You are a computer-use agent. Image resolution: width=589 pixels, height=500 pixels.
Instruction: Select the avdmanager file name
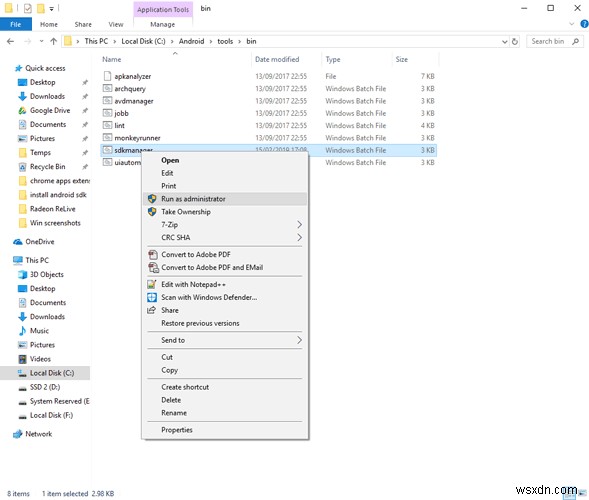coord(134,101)
